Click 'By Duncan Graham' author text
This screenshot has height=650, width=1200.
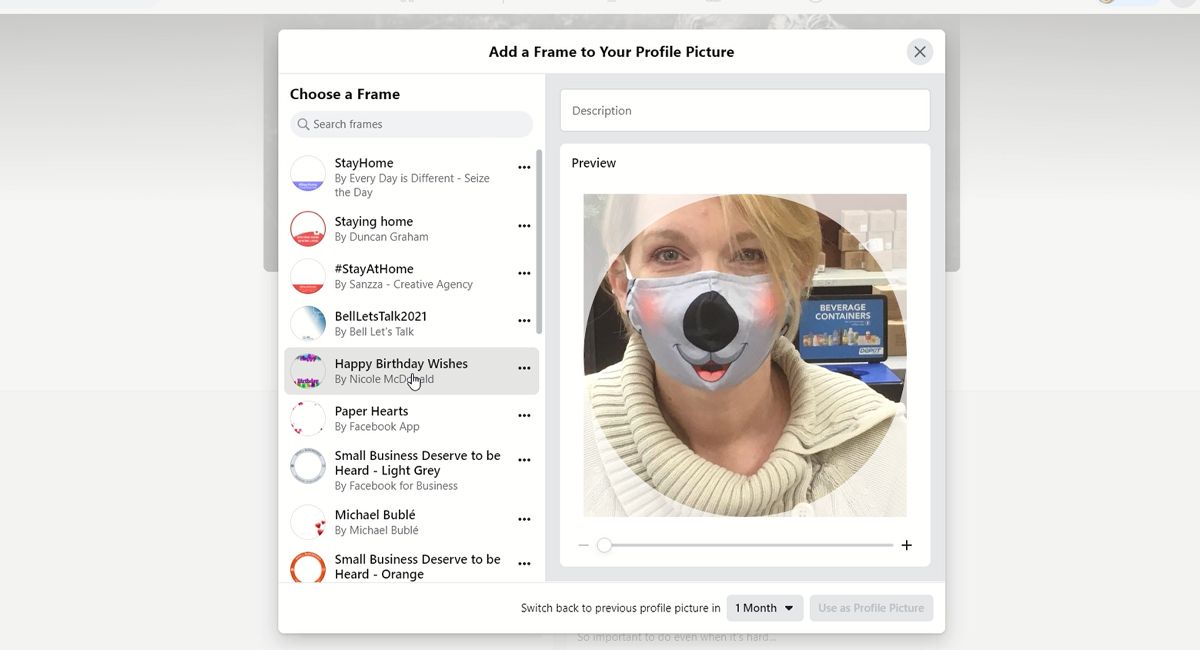381,237
